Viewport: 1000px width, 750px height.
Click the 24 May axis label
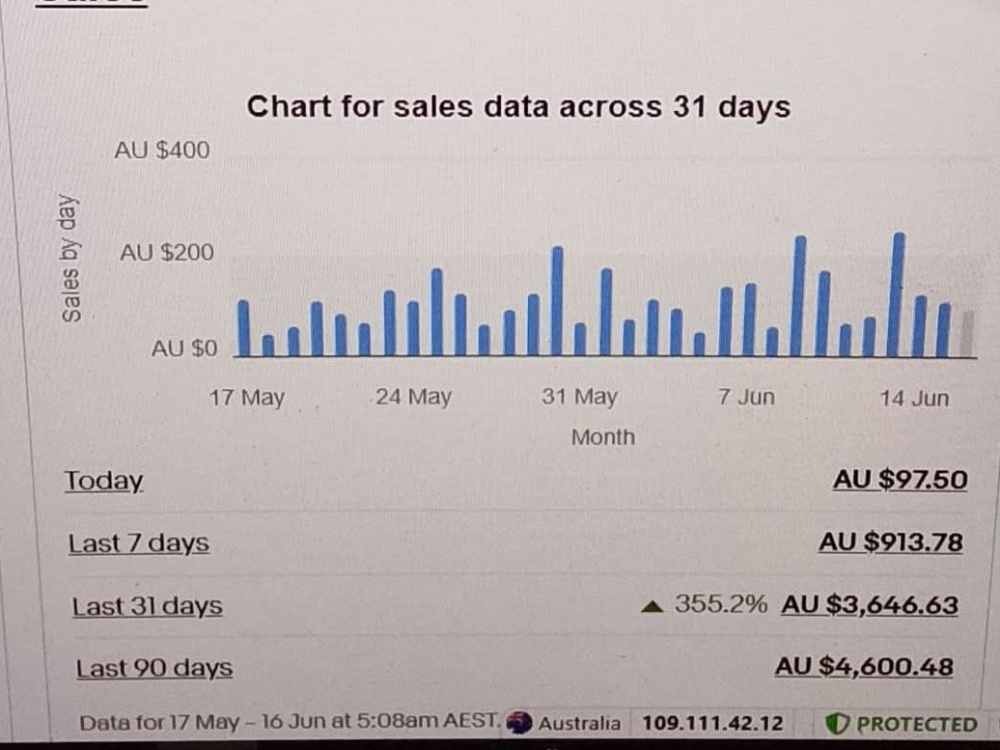[x=413, y=397]
